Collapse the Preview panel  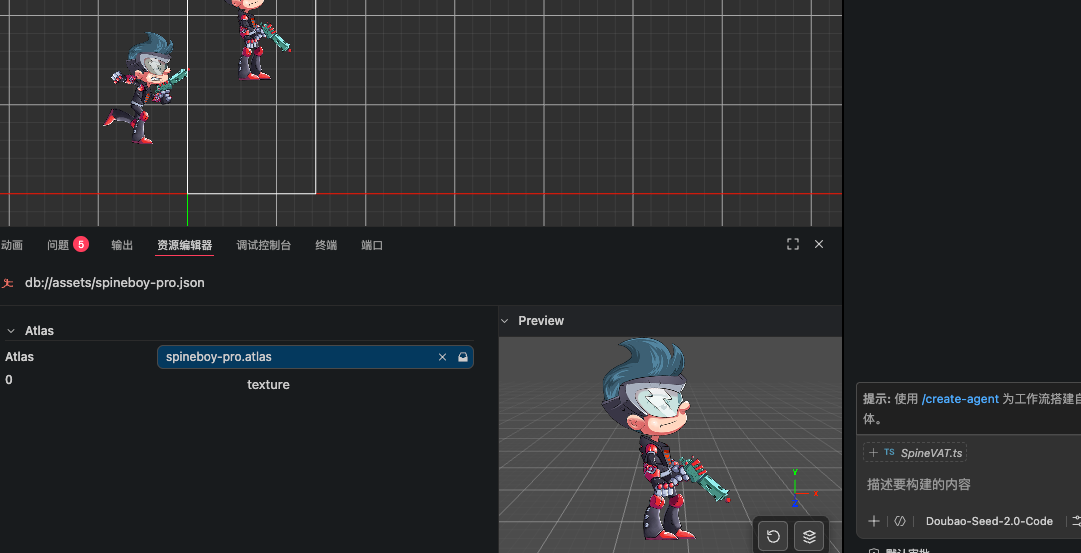point(505,321)
